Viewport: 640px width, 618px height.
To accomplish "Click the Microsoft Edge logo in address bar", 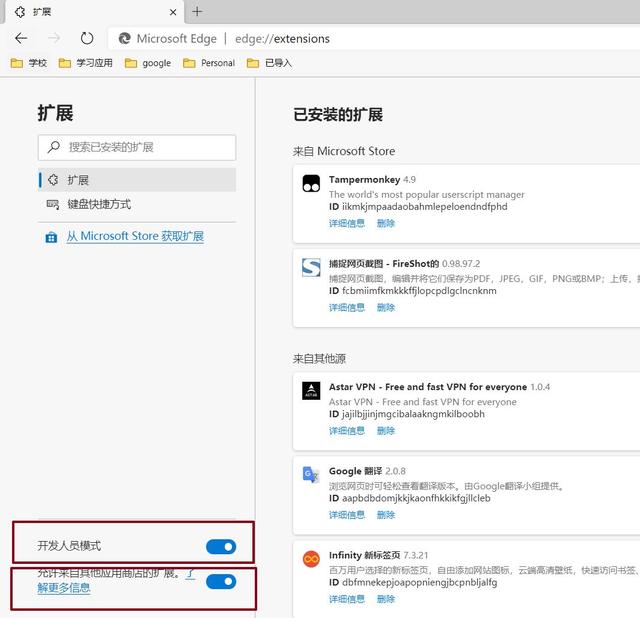I will pos(124,38).
